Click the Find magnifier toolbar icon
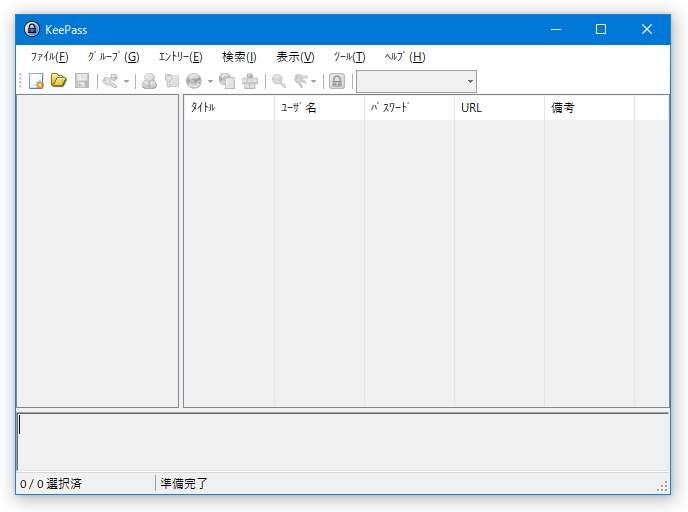688x512 pixels. (279, 81)
